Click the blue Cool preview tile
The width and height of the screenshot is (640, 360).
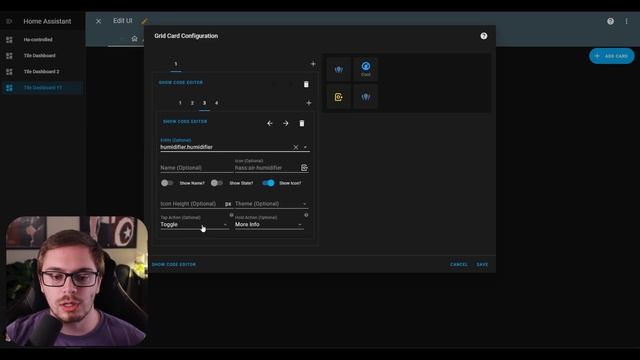[366, 69]
